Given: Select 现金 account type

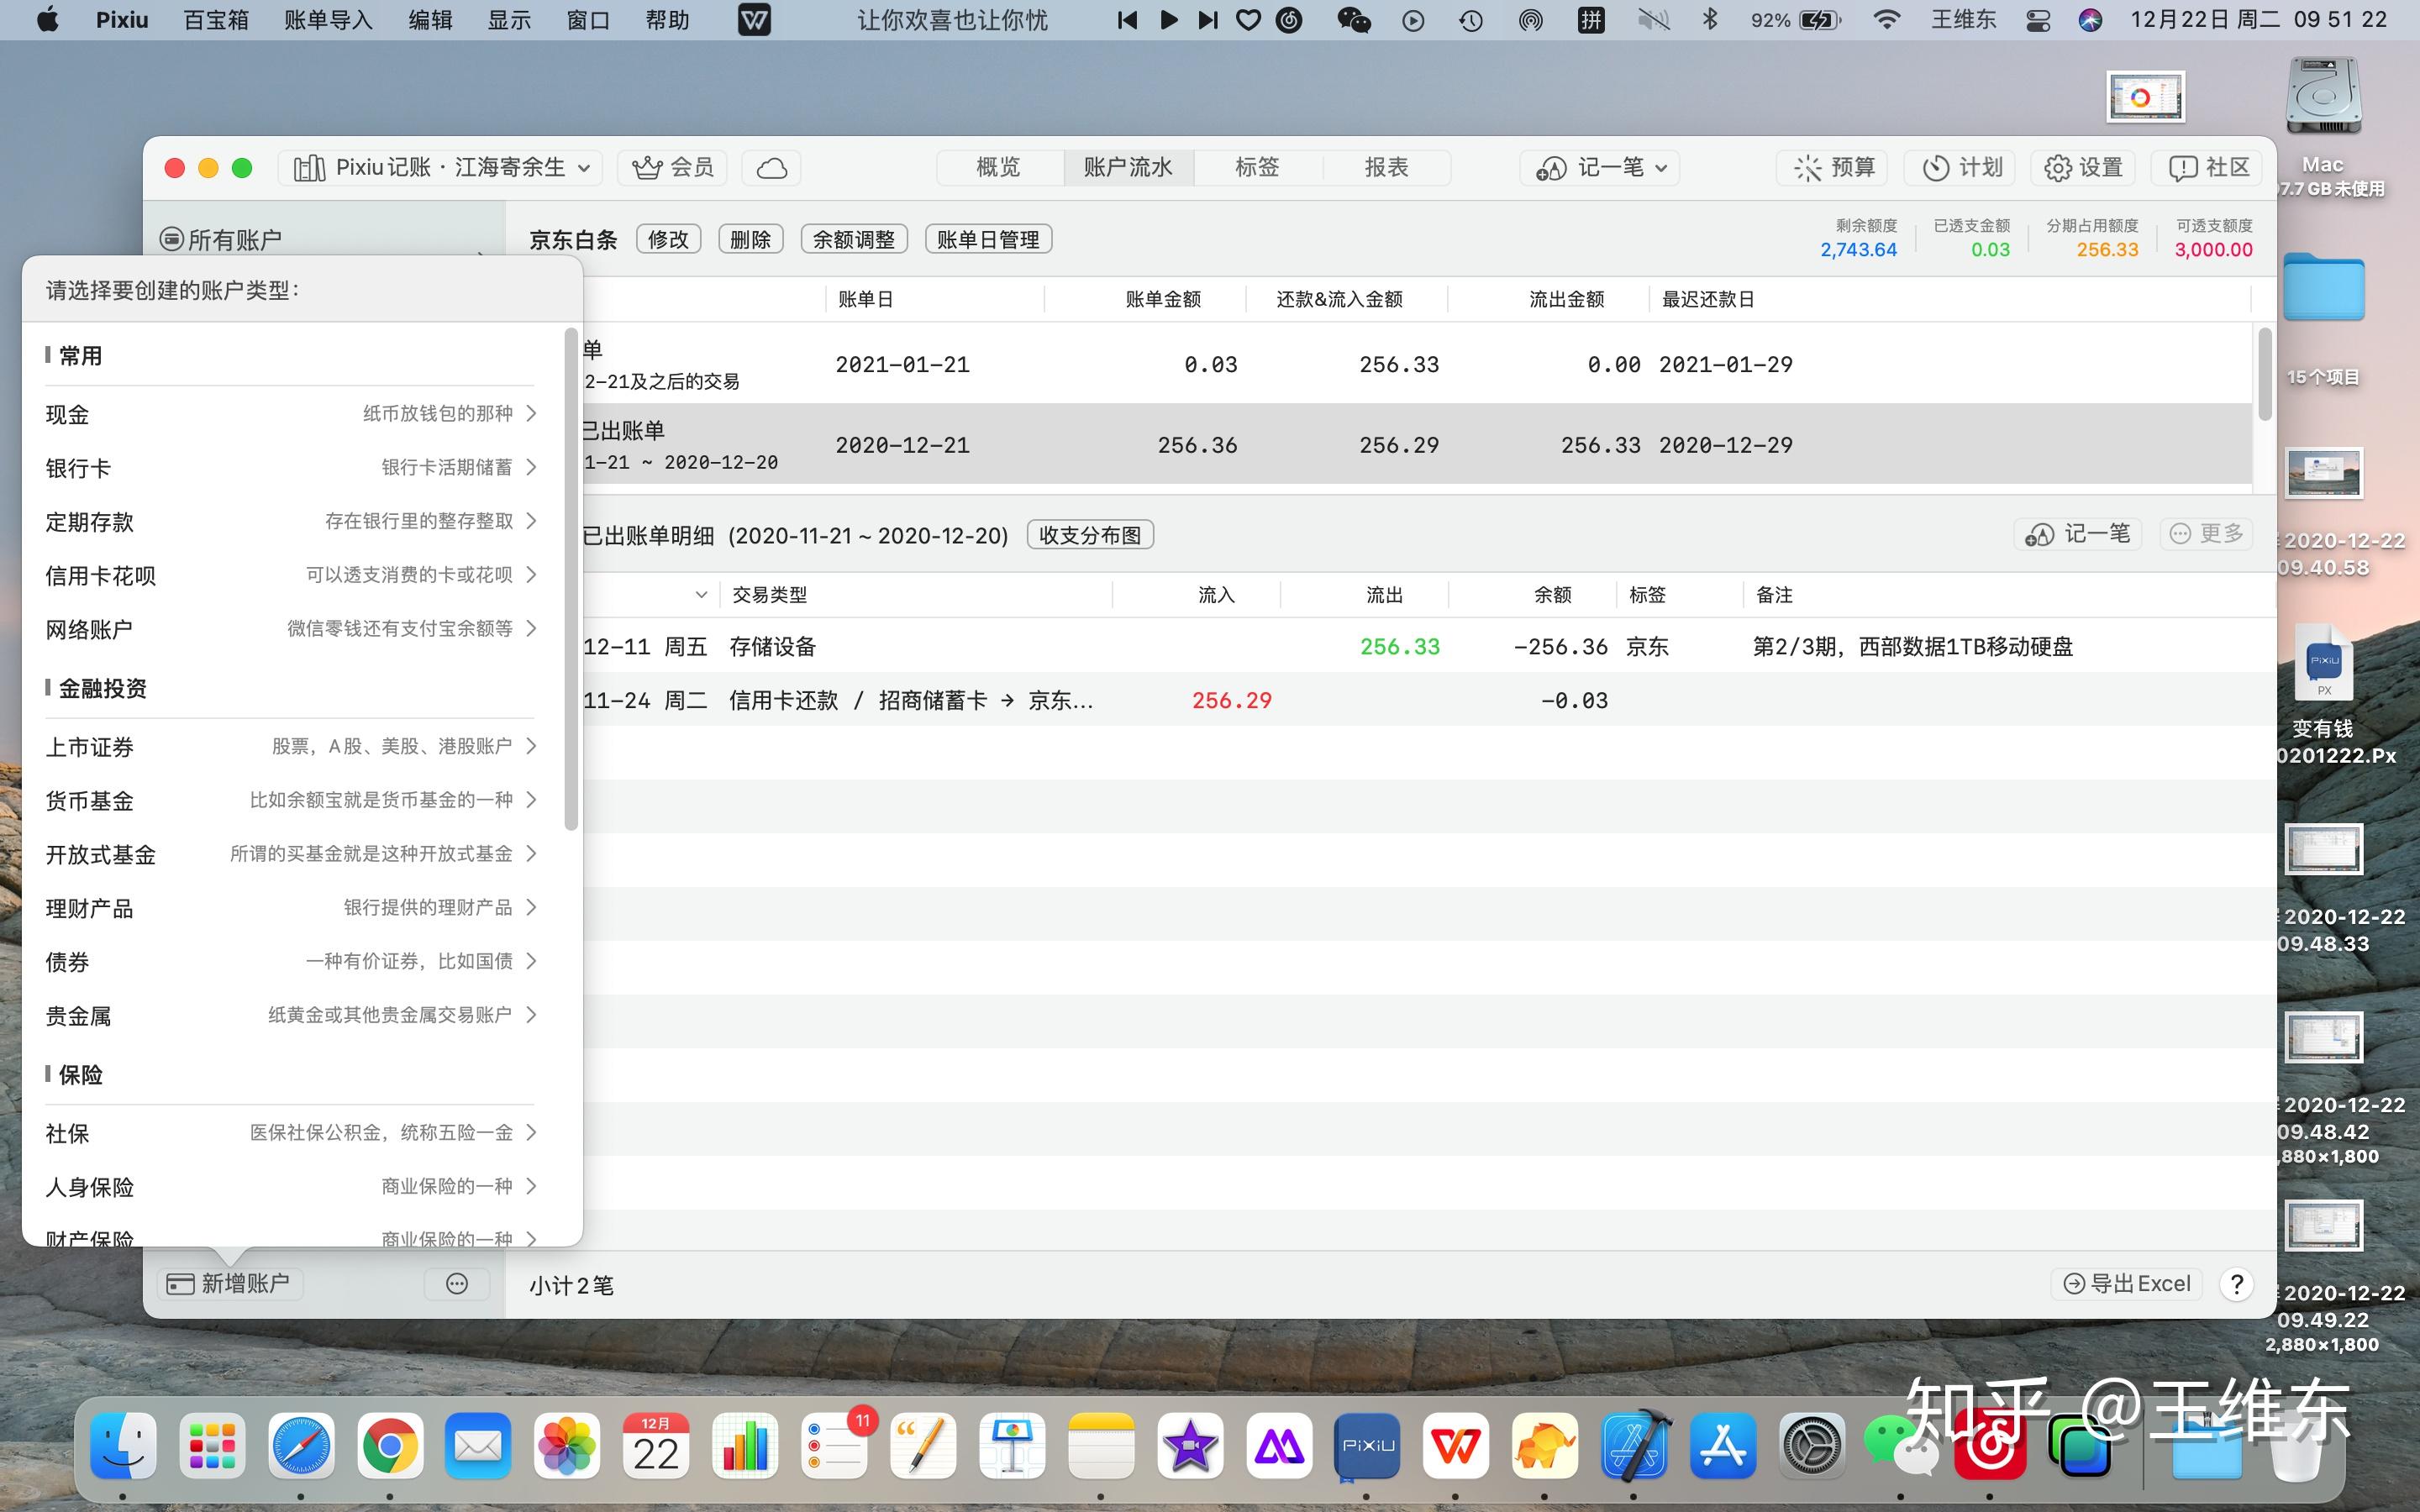Looking at the screenshot, I should (291, 414).
